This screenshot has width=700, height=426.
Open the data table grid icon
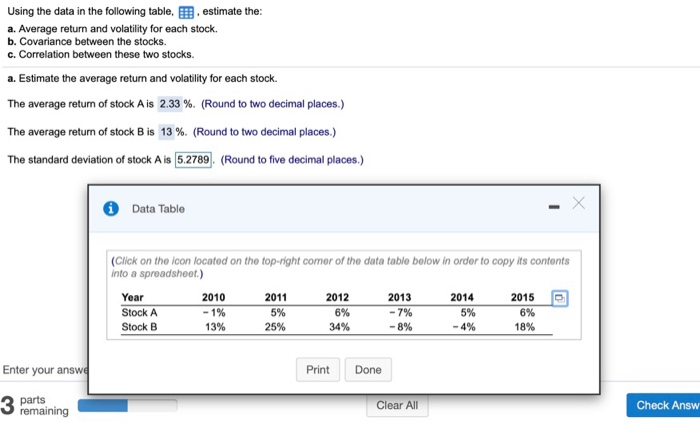[x=188, y=14]
